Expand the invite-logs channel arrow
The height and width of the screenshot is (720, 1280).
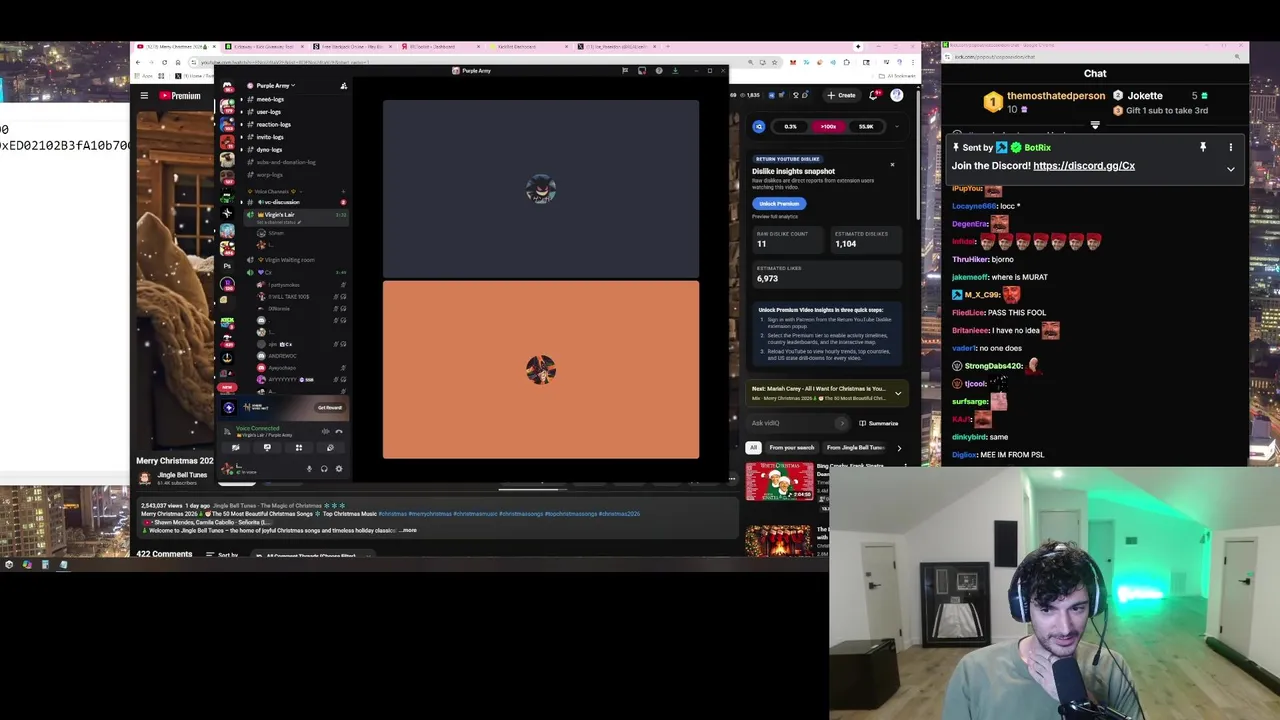241,137
